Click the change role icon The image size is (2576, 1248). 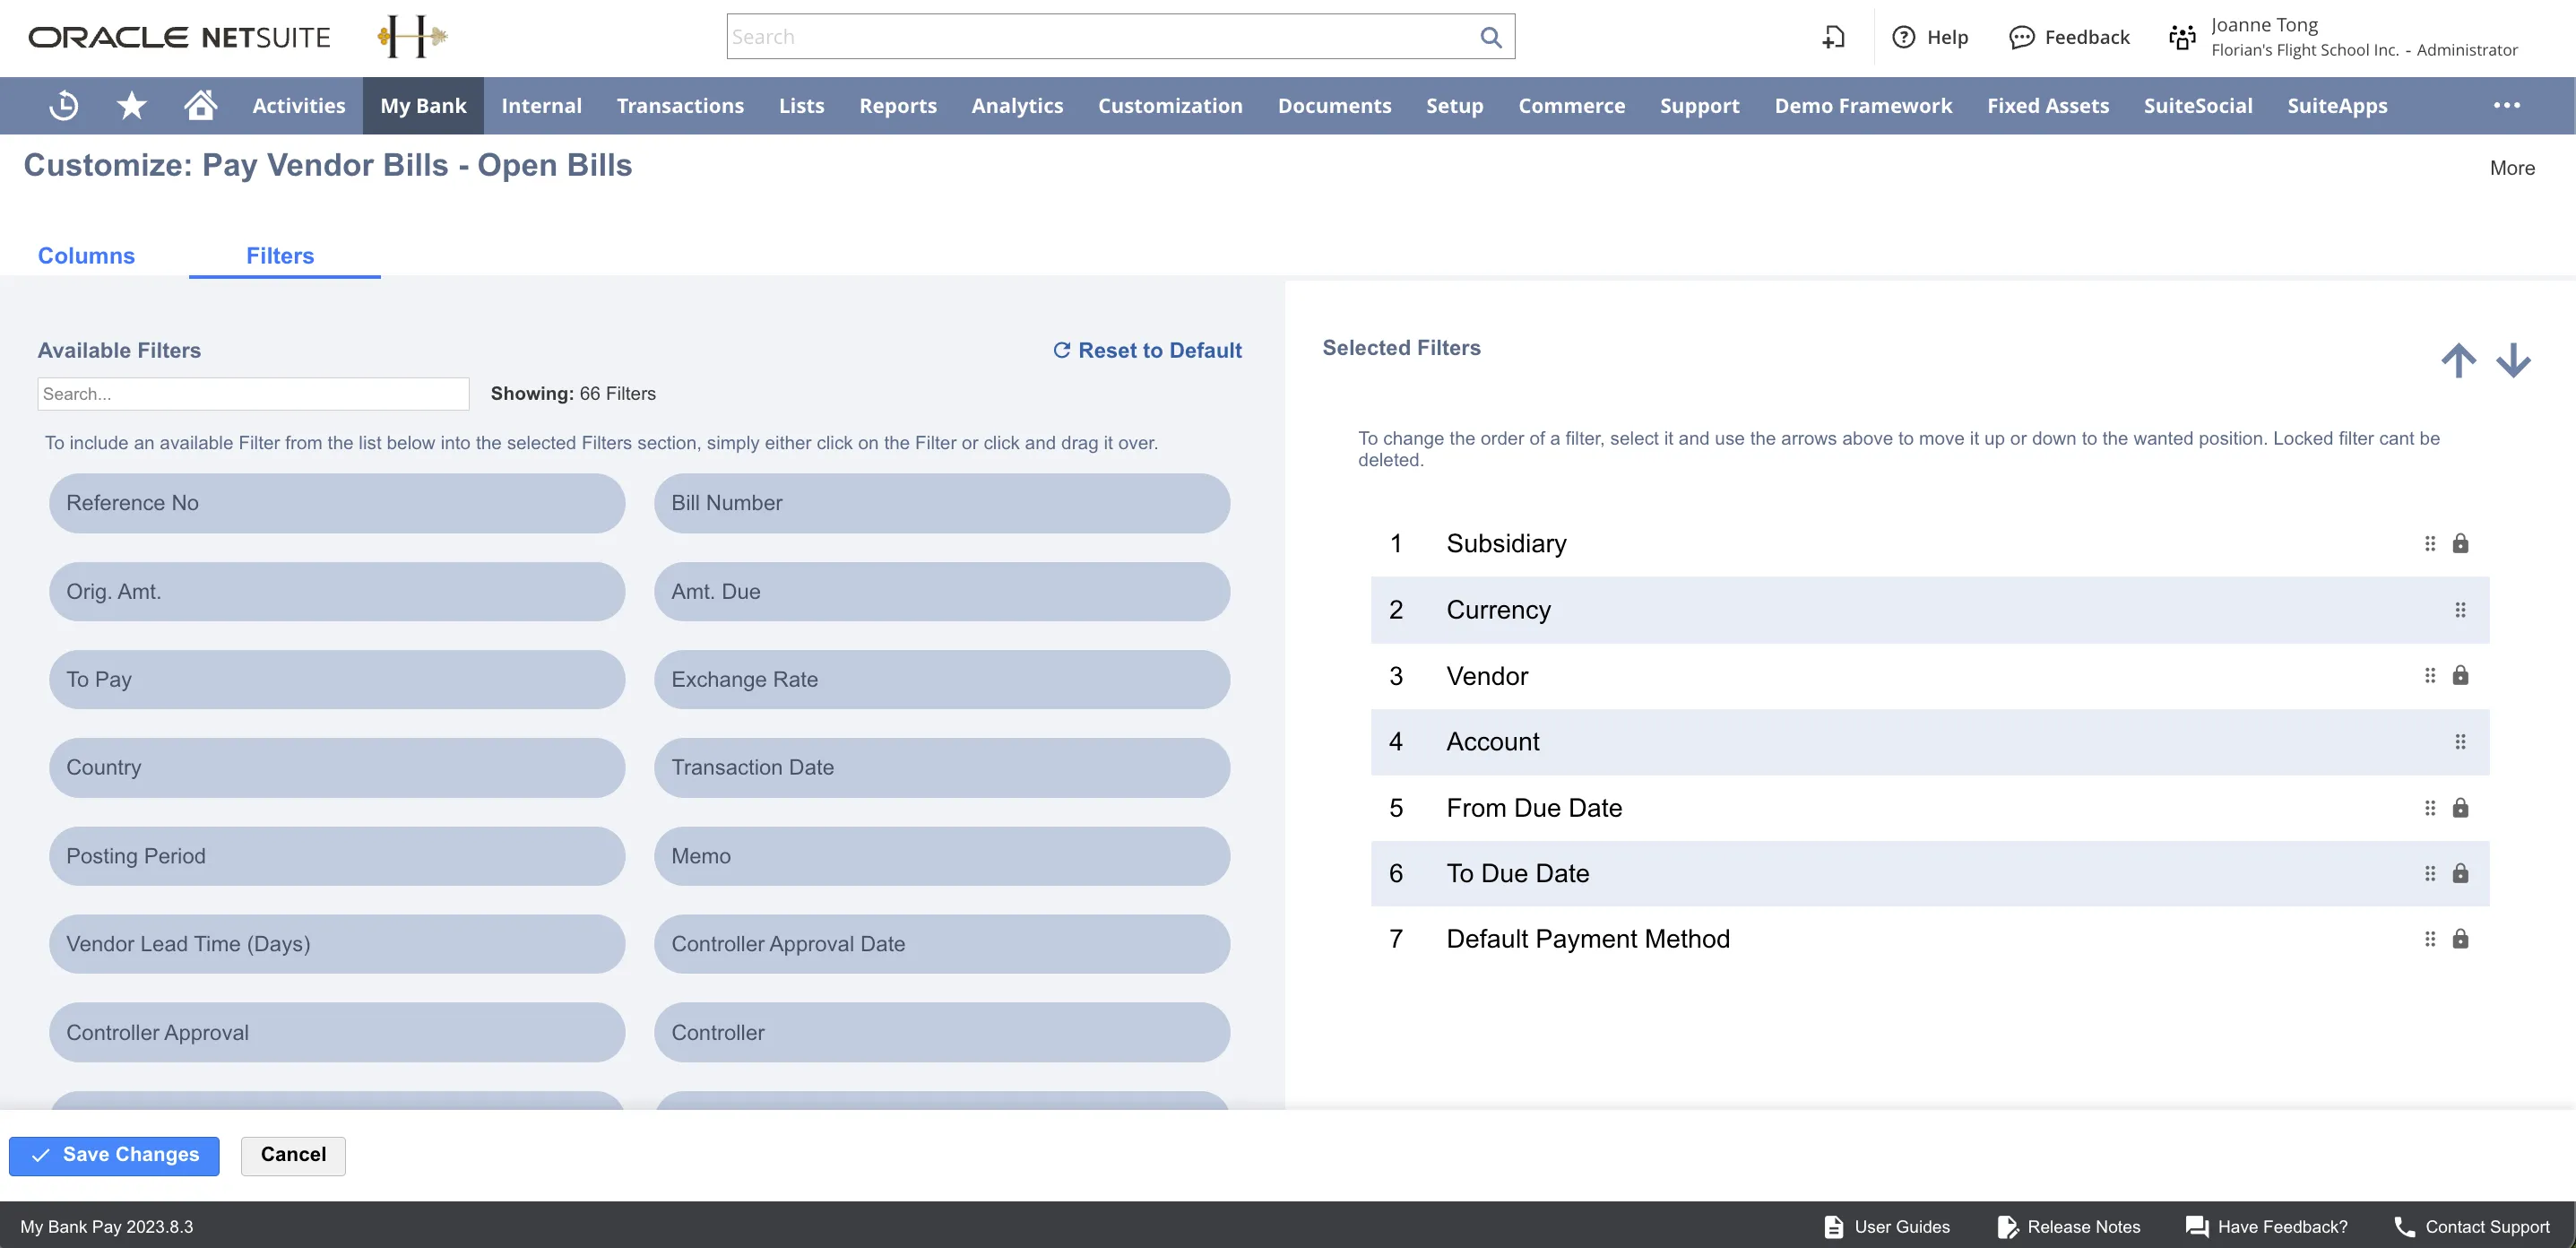[x=2181, y=37]
